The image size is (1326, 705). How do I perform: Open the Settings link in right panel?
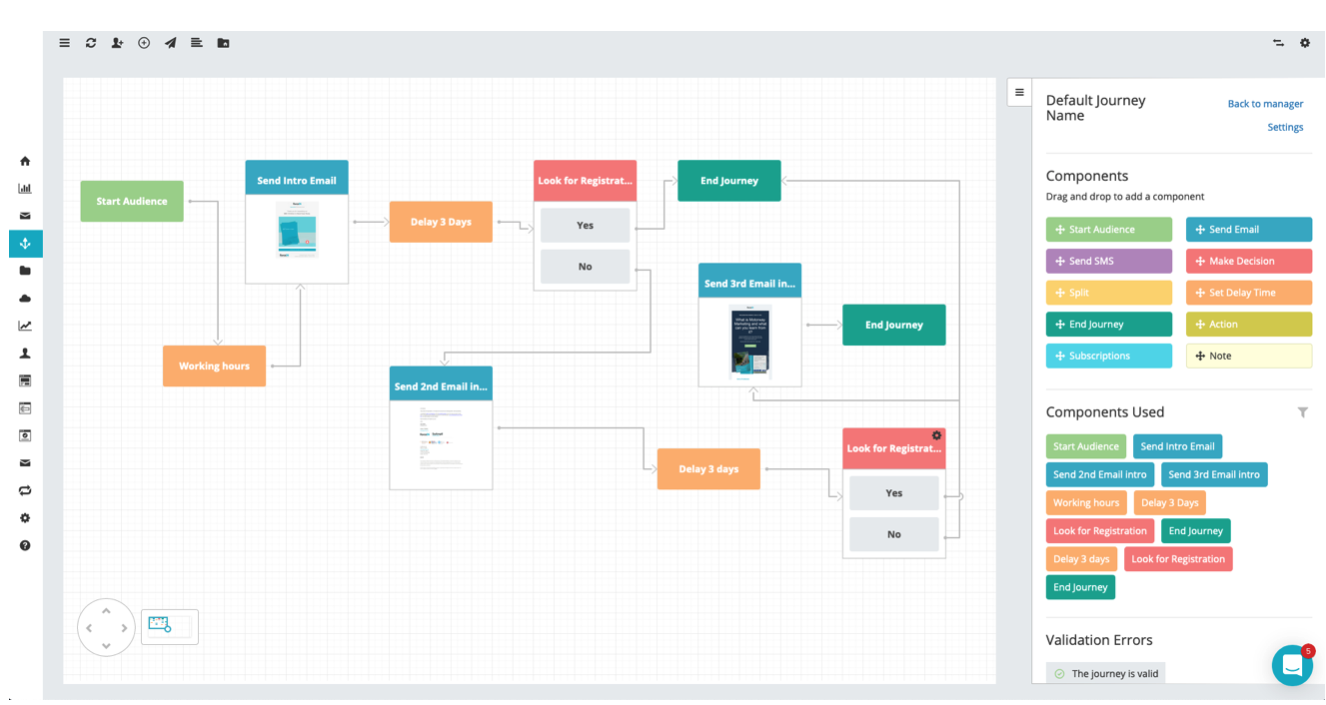(x=1285, y=127)
